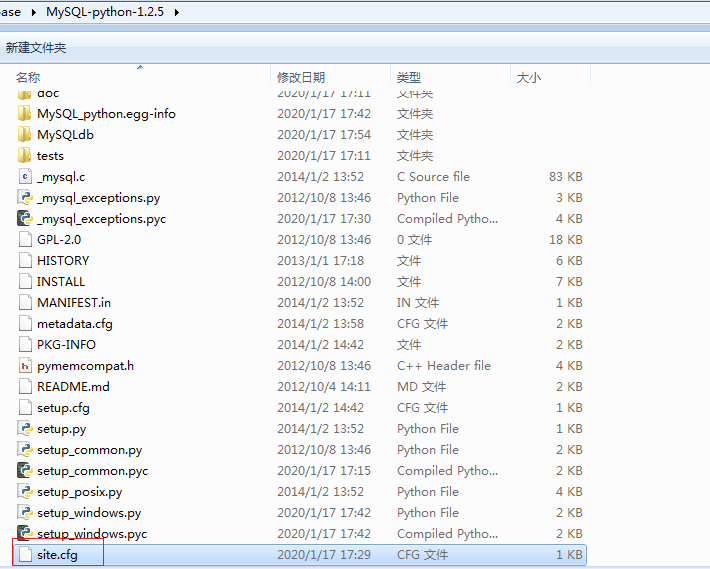
Task: Select the metadata.cfg file name
Action: click(75, 324)
